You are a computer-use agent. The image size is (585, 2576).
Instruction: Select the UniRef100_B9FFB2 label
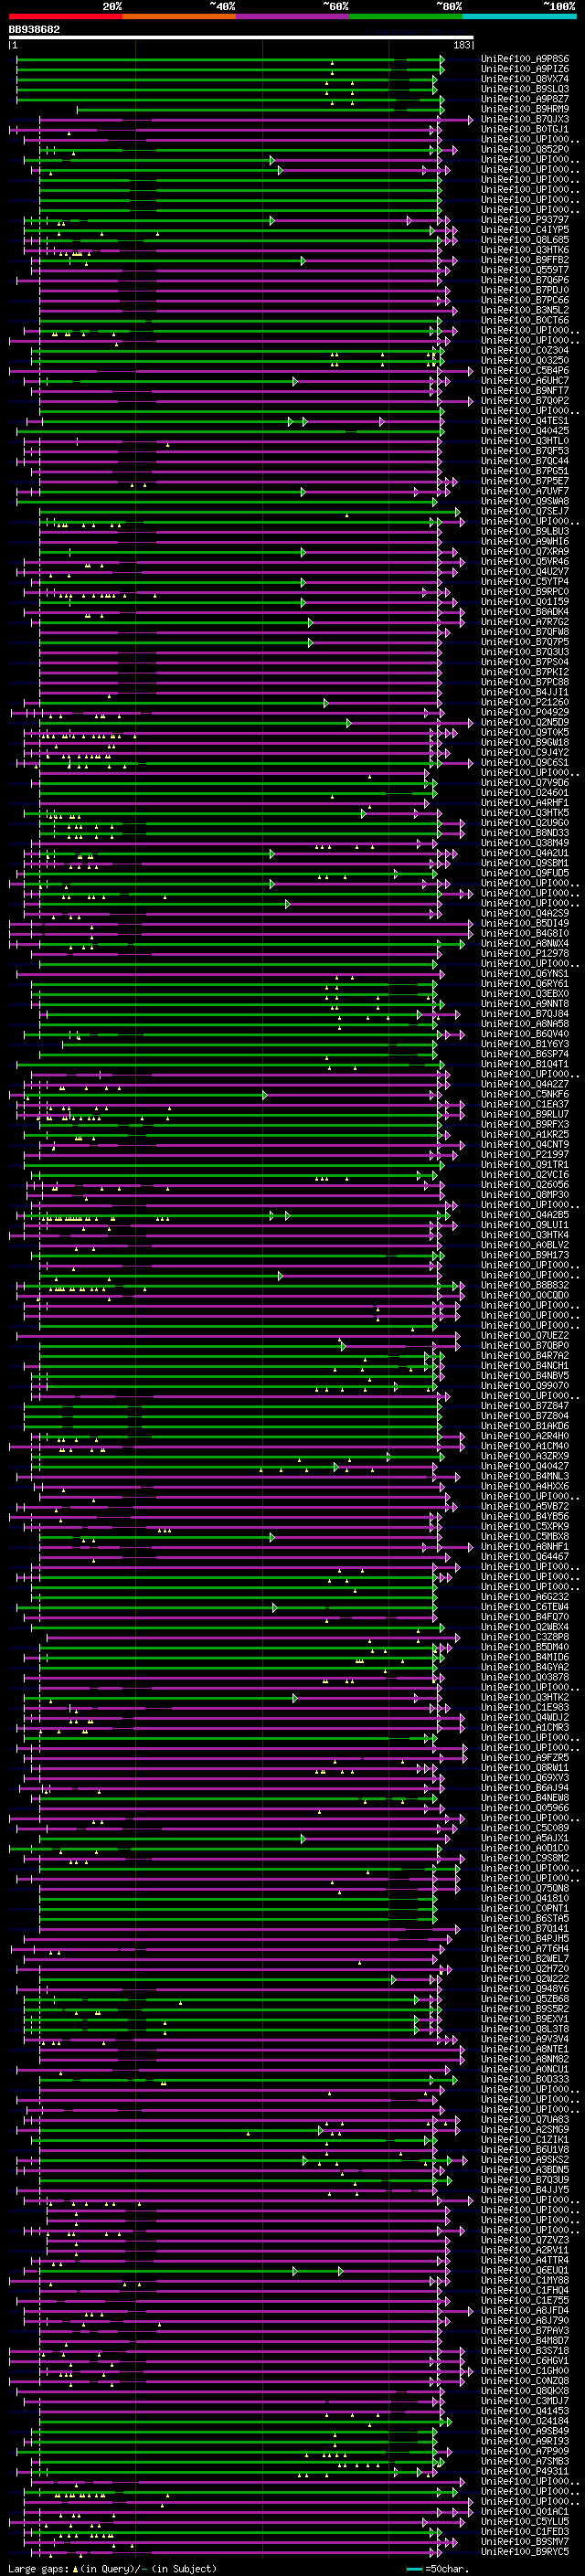525,260
